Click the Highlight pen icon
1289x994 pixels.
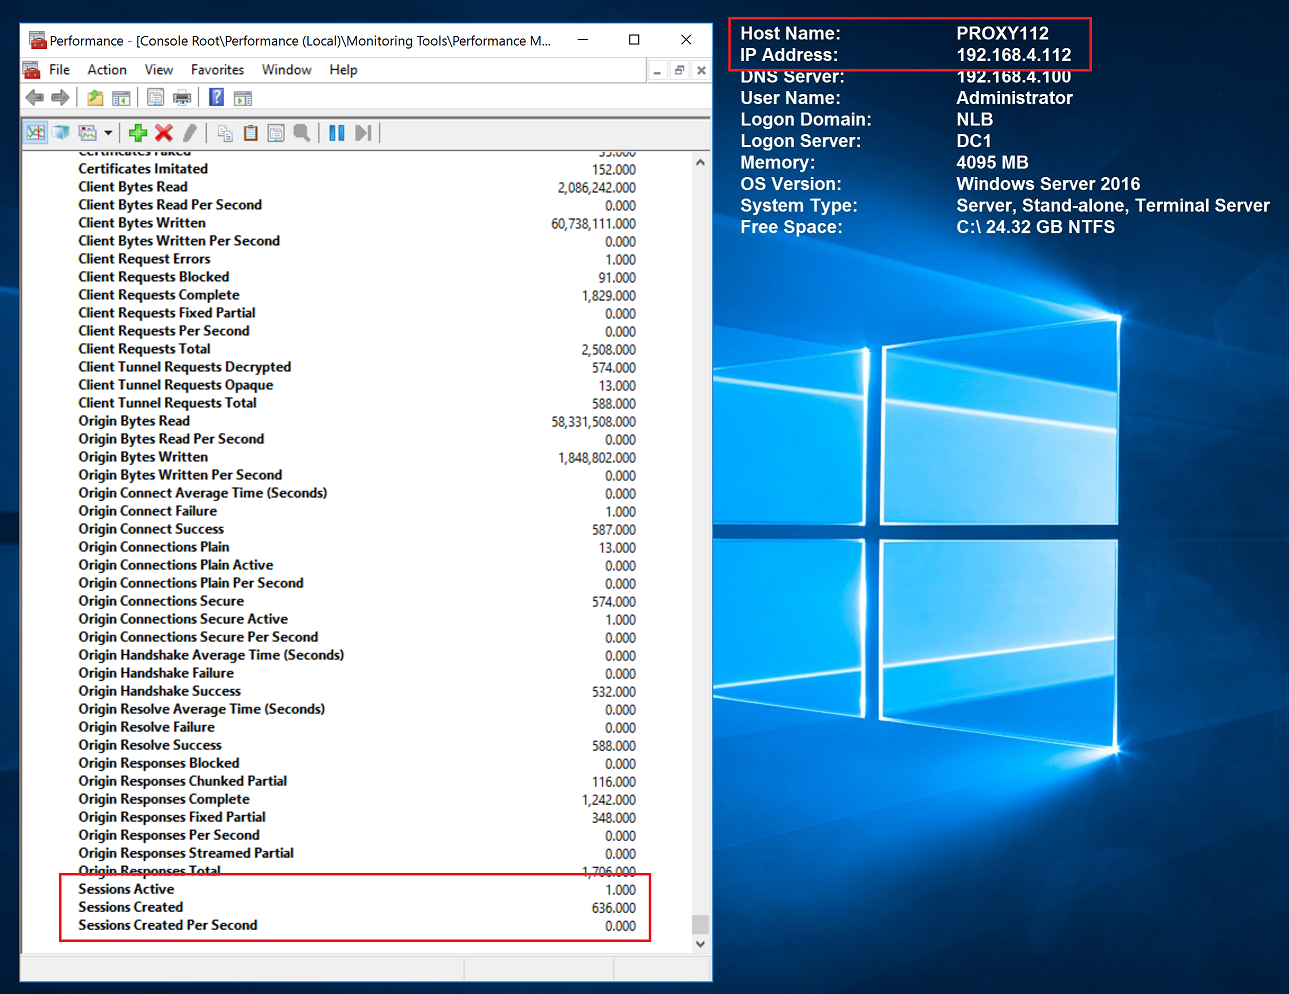tap(190, 132)
